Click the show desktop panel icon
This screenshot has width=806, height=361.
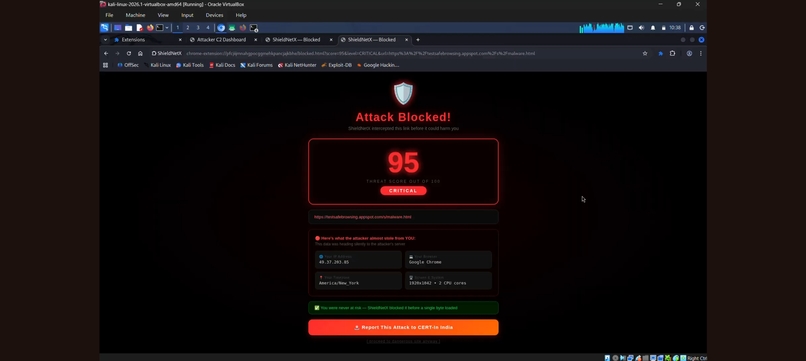tap(118, 28)
